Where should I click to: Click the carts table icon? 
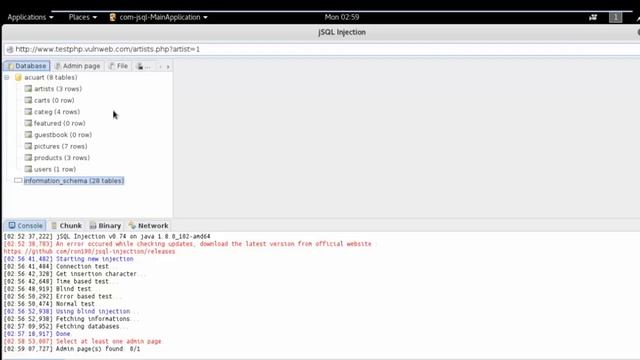pos(28,100)
